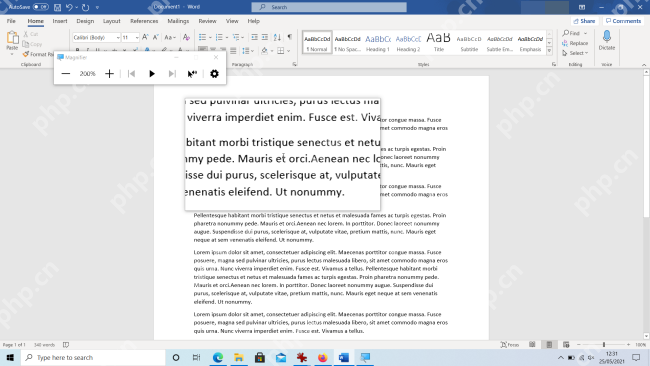Decrease paragraph indent
The height and width of the screenshot is (366, 650).
click(x=255, y=37)
